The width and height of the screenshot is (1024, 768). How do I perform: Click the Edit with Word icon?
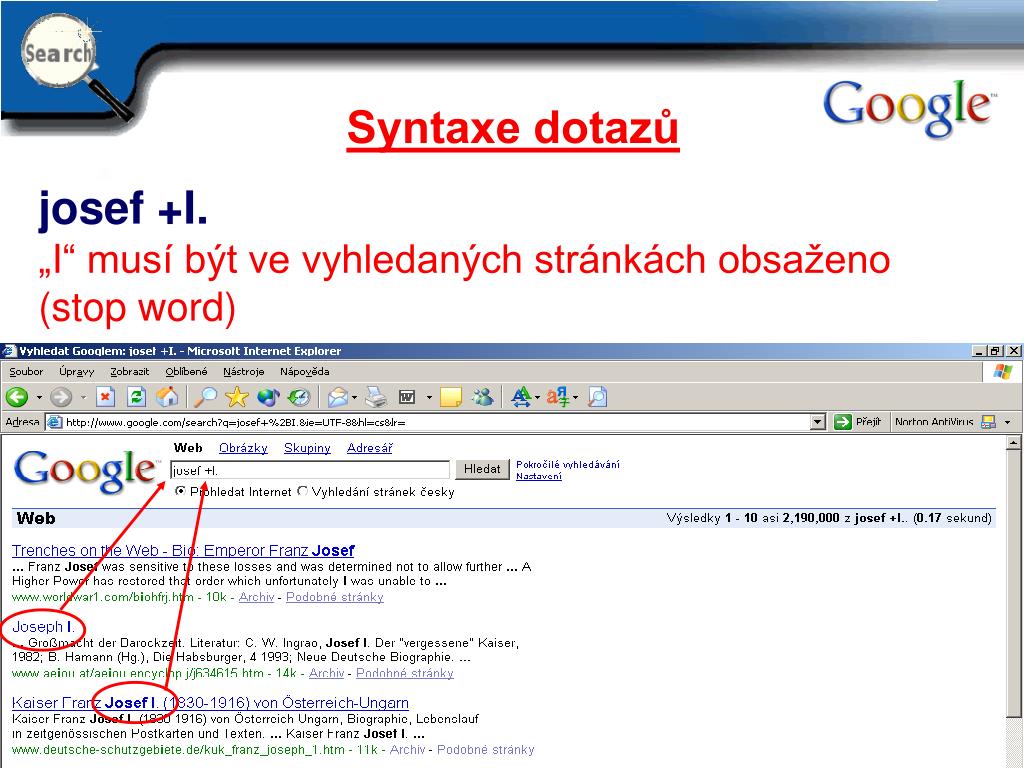[408, 396]
